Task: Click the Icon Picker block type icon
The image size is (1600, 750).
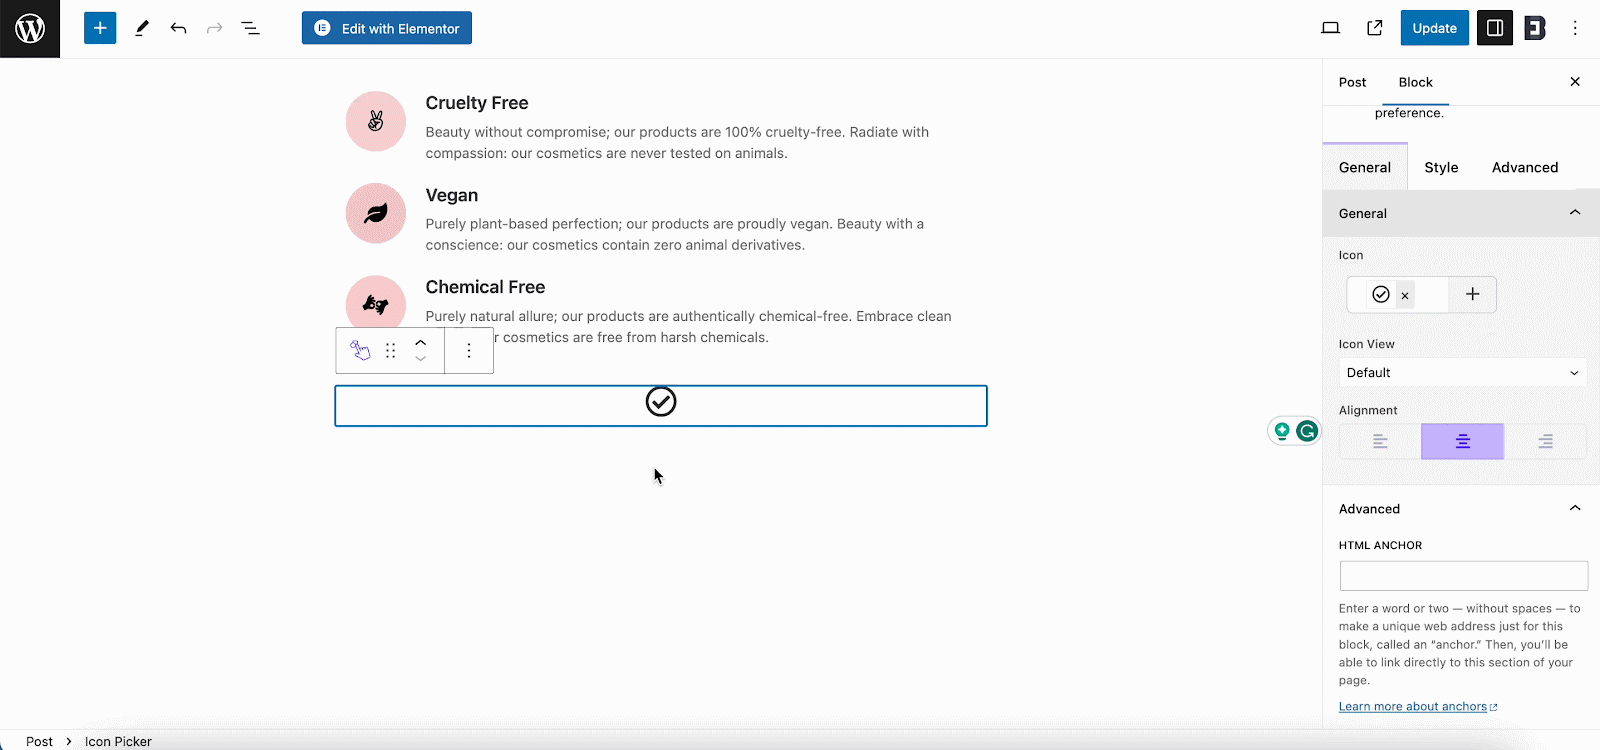Action: click(360, 350)
